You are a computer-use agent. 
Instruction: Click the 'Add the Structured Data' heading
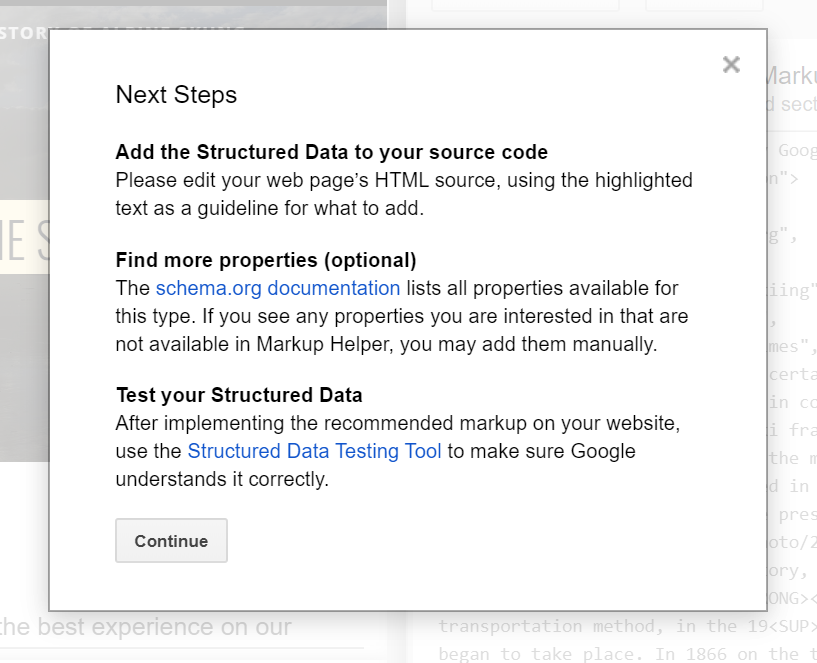[x=331, y=152]
